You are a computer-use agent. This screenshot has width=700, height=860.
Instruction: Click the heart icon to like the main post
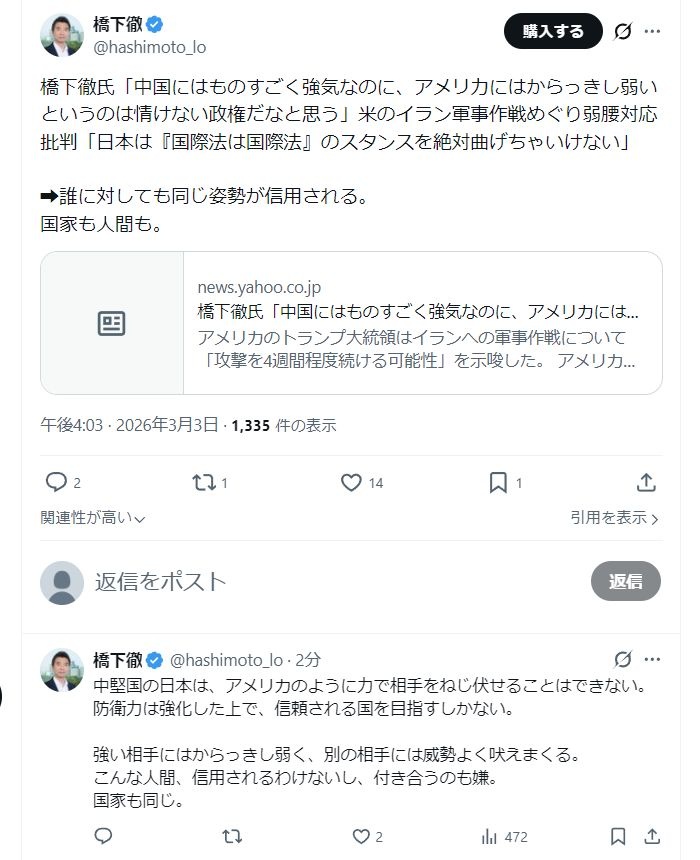coord(350,483)
